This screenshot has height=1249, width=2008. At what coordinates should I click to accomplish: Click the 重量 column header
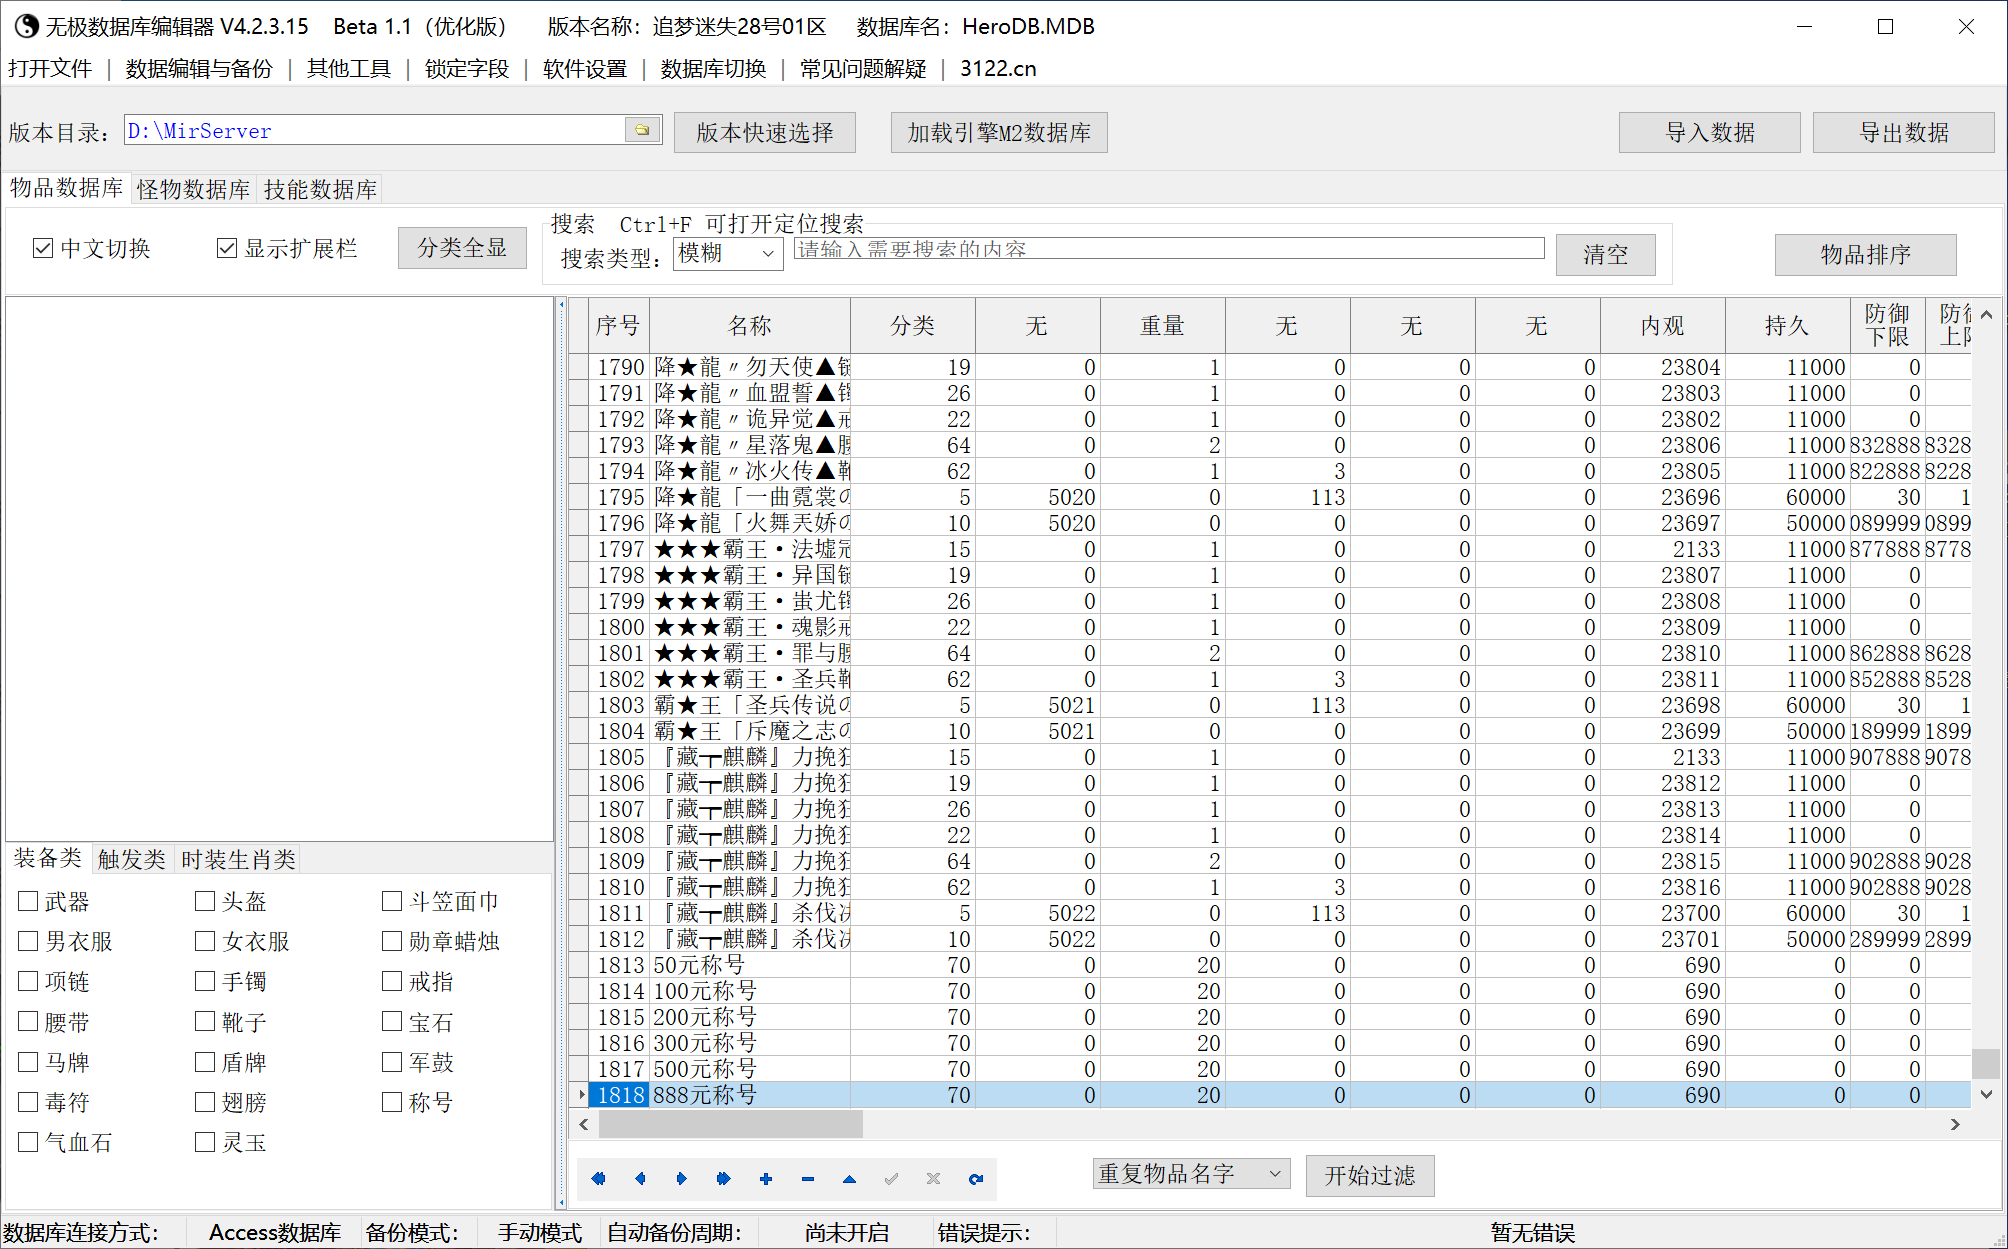pyautogui.click(x=1162, y=325)
